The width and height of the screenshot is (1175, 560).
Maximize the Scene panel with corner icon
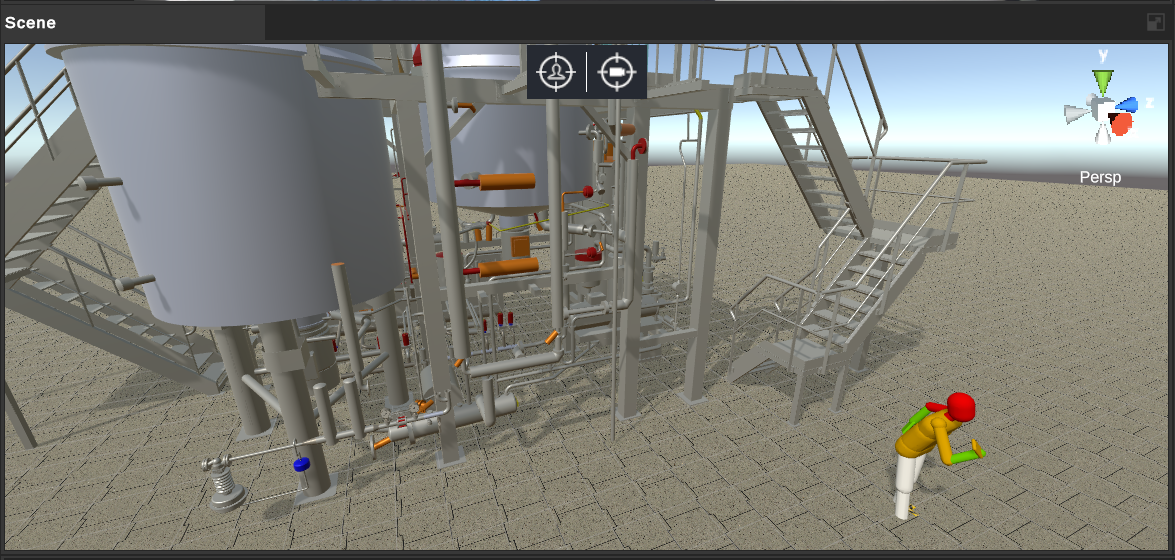tap(1156, 22)
